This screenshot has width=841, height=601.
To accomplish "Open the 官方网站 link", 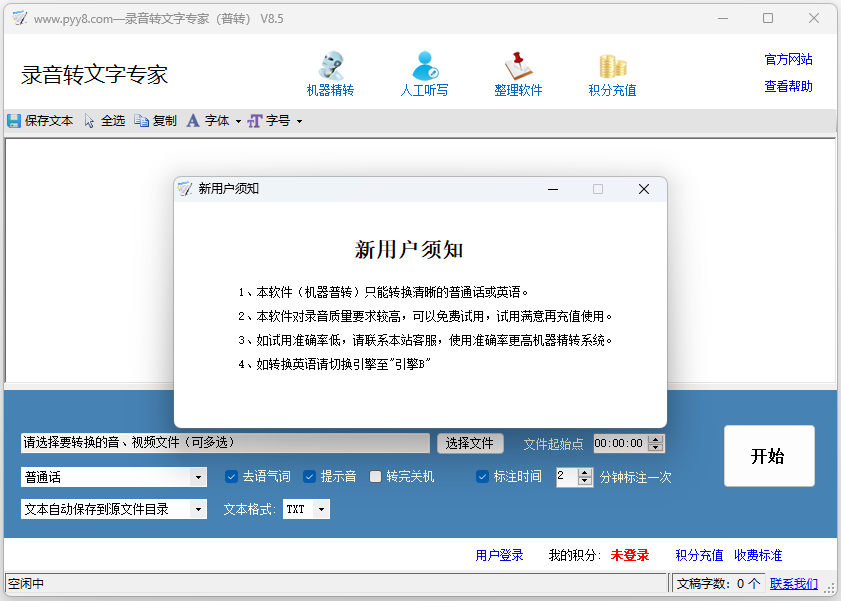I will pos(788,59).
